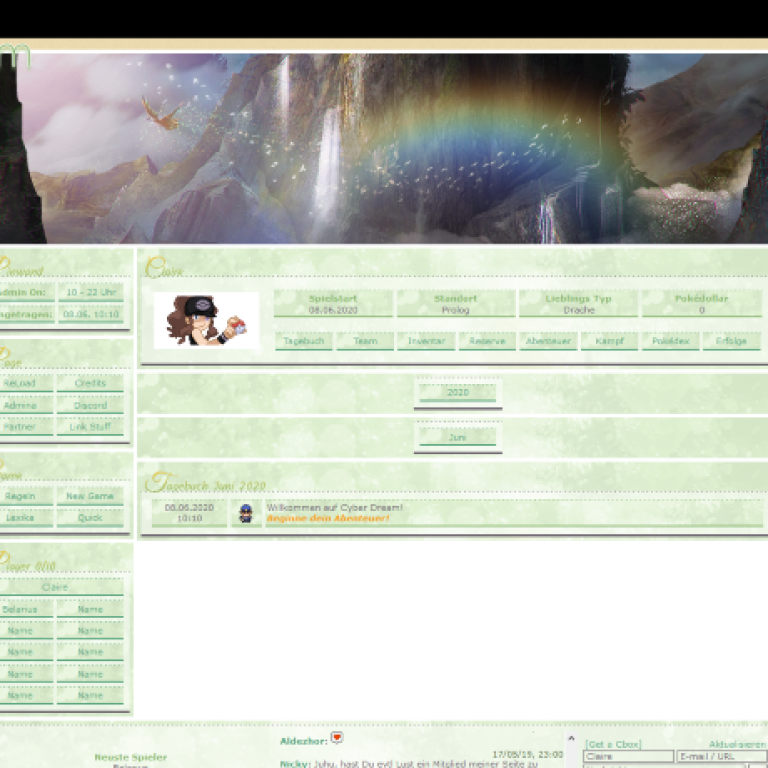The image size is (768, 768).
Task: Switch to the Team tab
Action: click(364, 341)
